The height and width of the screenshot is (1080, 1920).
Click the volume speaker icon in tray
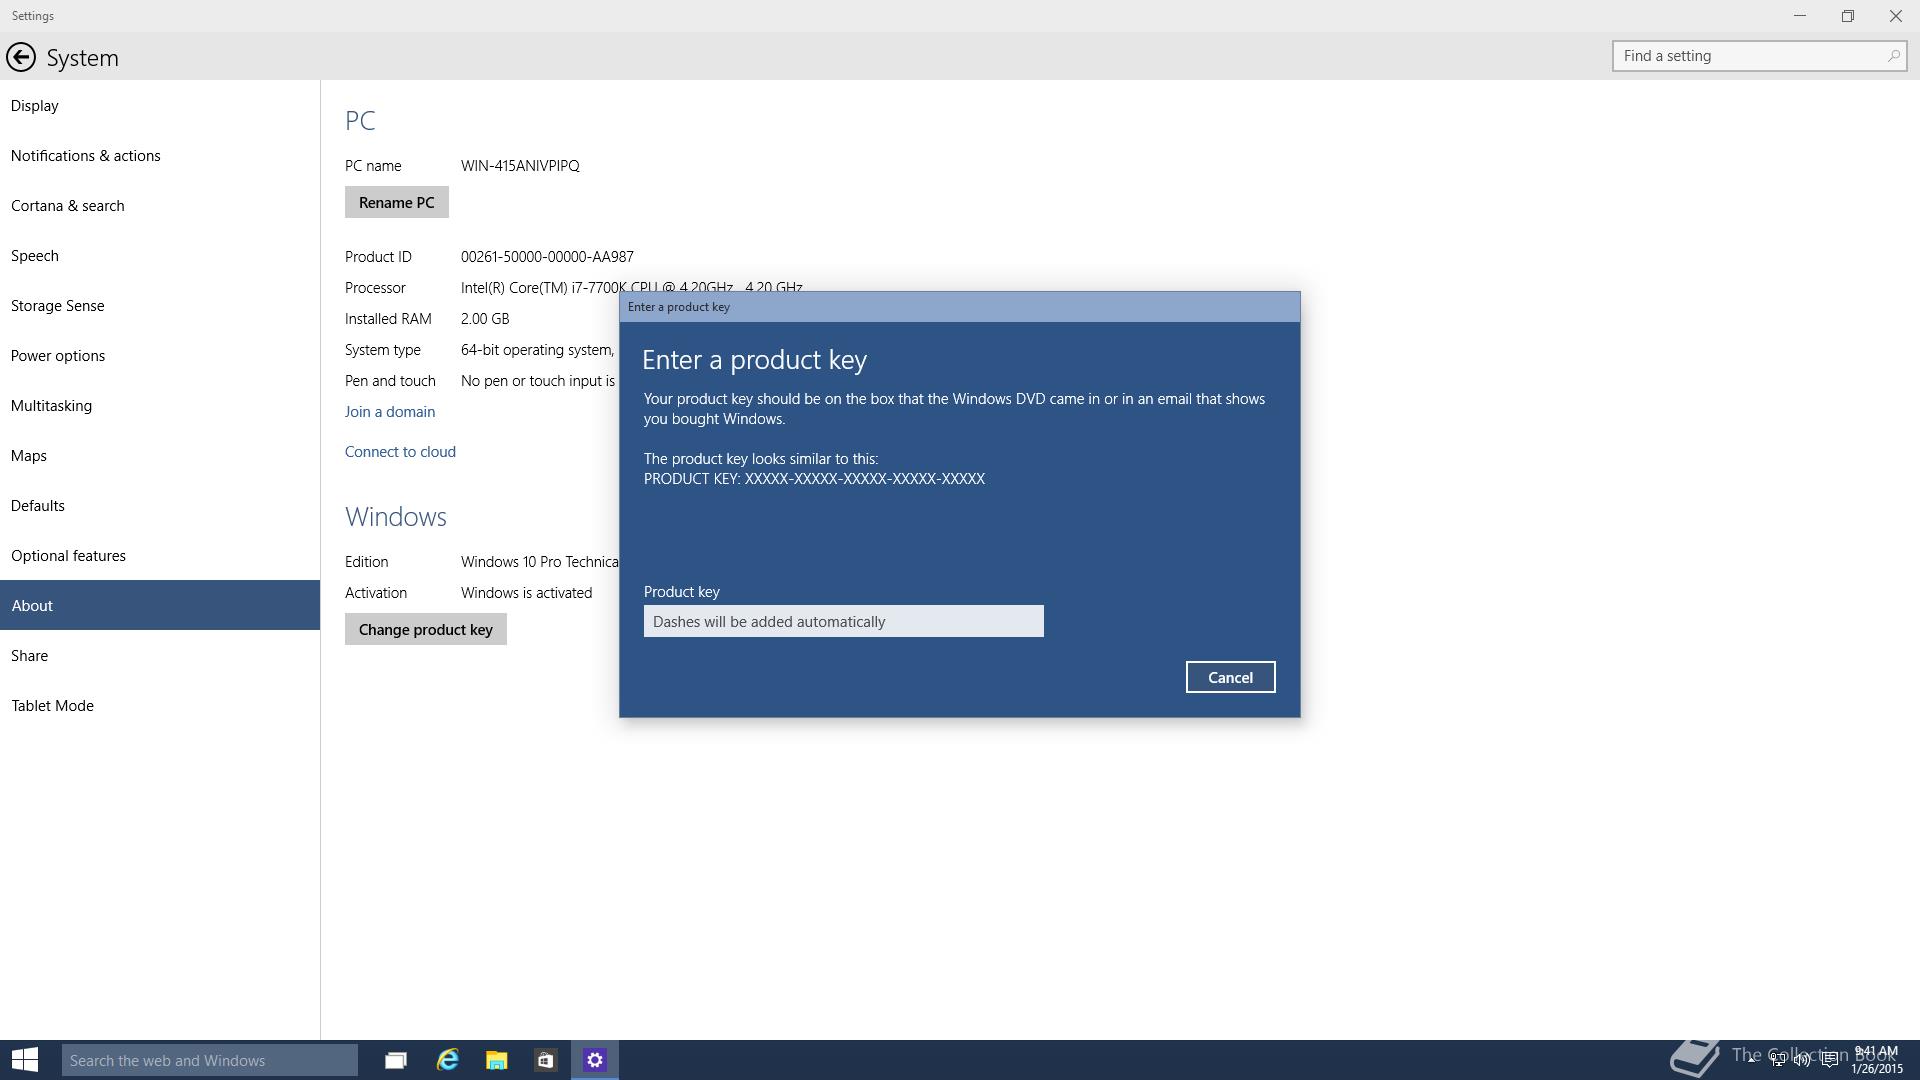point(1802,1060)
